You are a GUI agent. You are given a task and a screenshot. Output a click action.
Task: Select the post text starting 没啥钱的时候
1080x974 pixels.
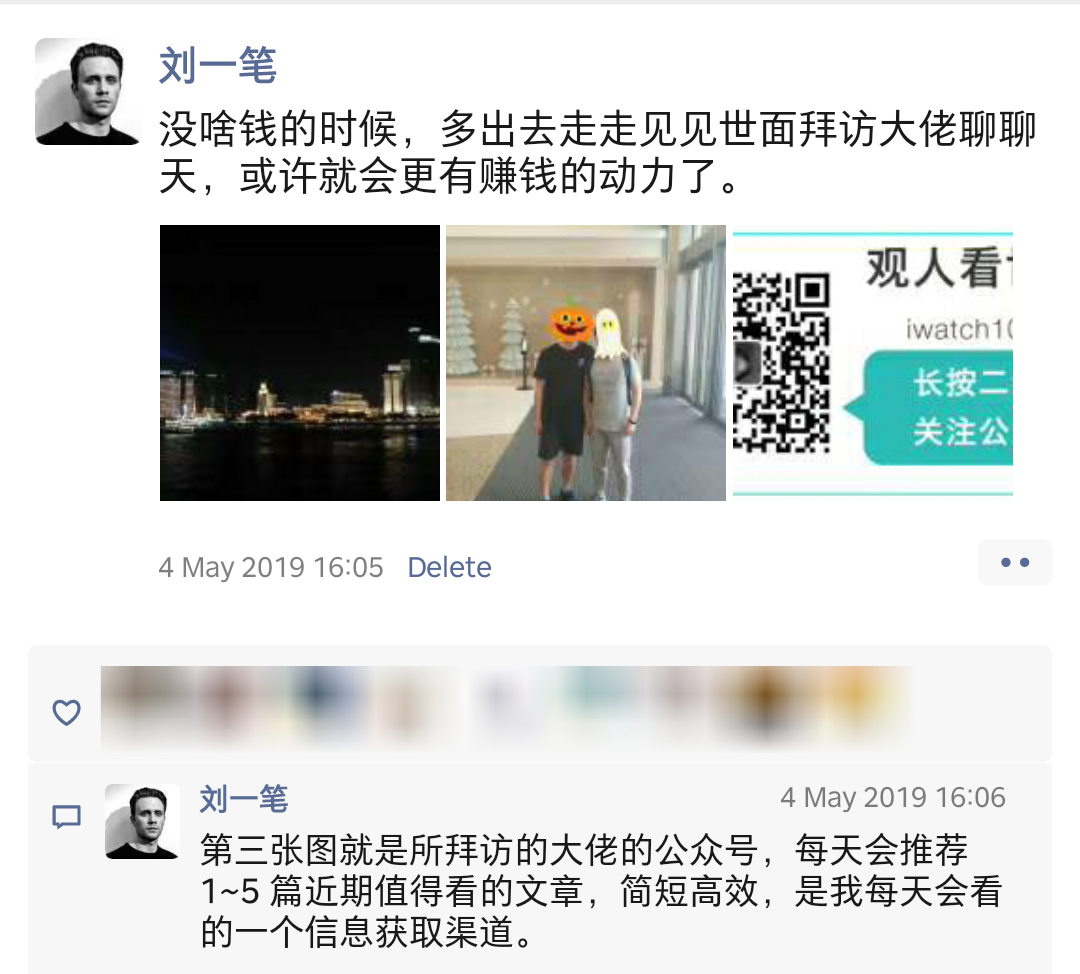click(597, 152)
